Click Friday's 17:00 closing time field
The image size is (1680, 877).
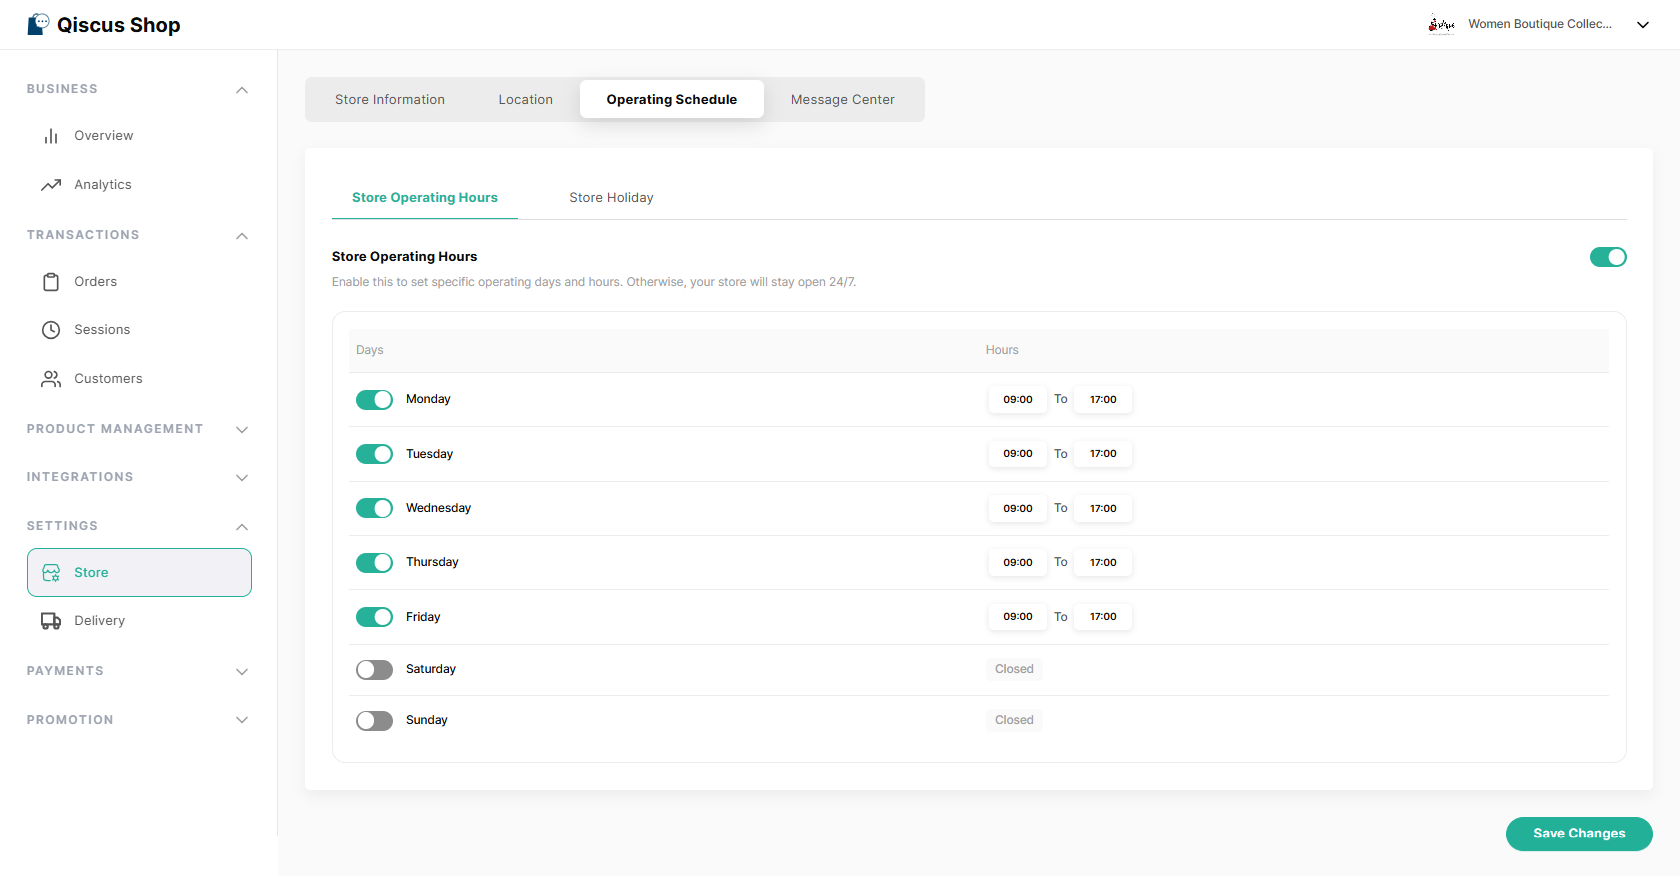pos(1103,617)
